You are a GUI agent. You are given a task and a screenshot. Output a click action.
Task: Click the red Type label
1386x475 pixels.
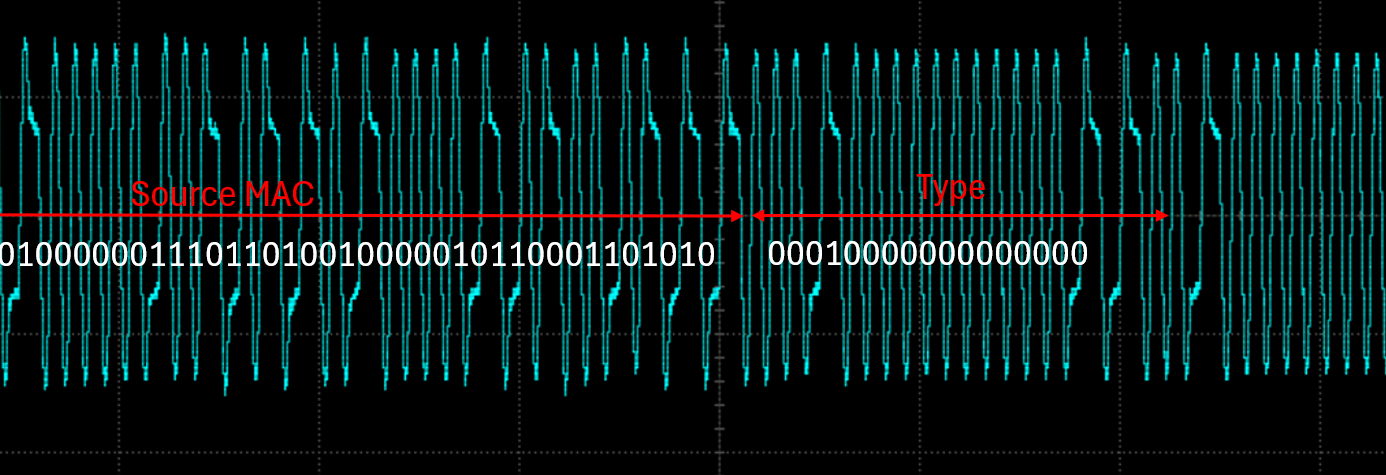(951, 187)
